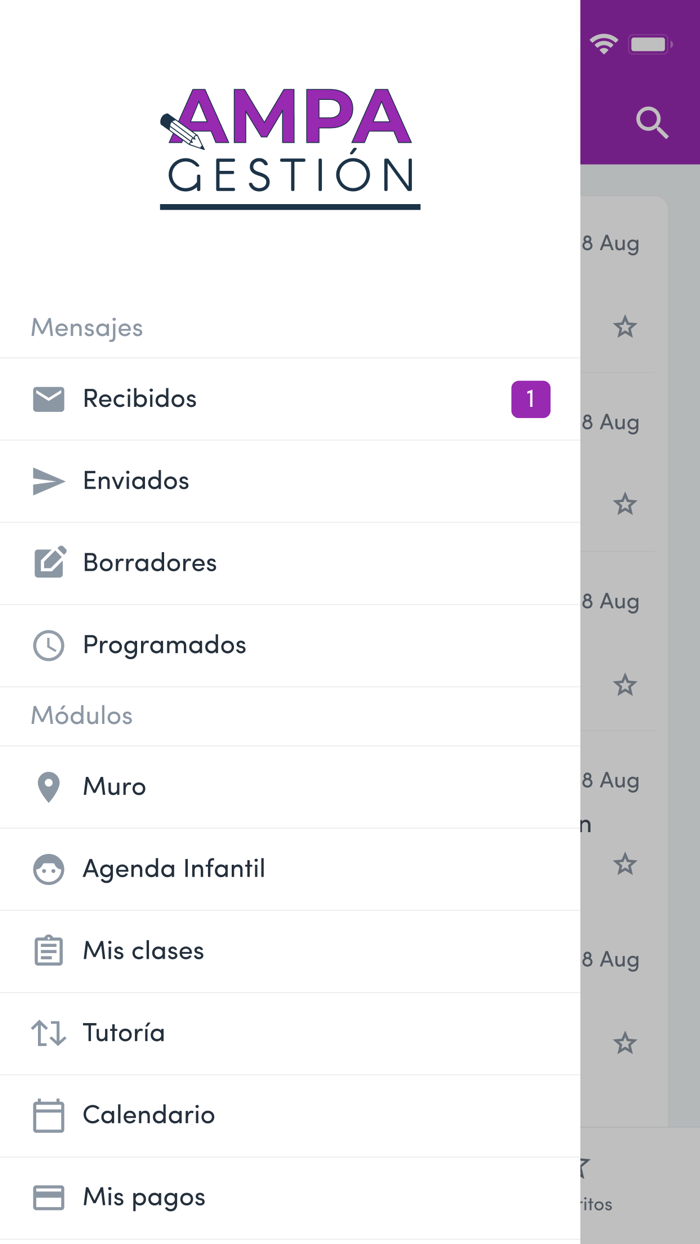Open the search magnifier
700x1244 pixels.
pos(652,122)
